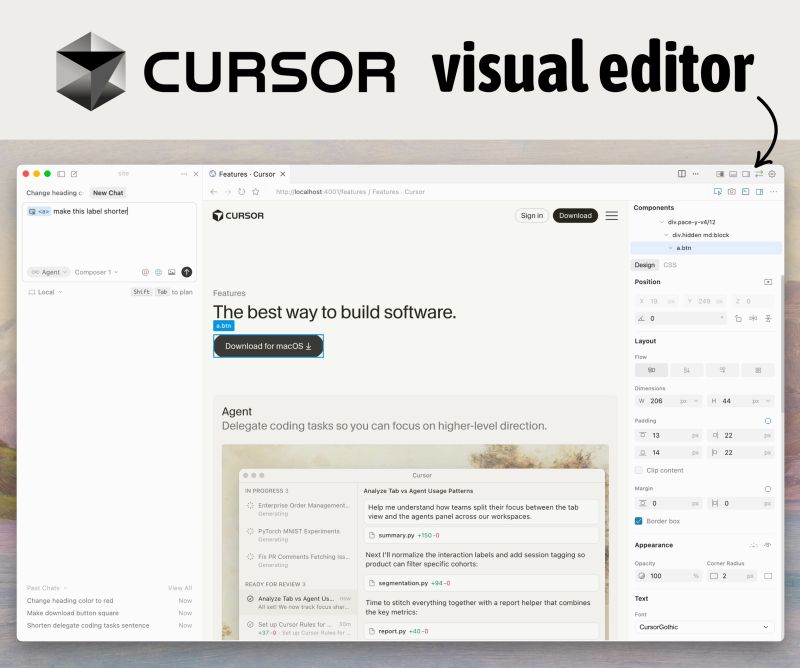Open the camera screenshot icon in the toolbar
This screenshot has height=668, width=800.
pos(732,191)
